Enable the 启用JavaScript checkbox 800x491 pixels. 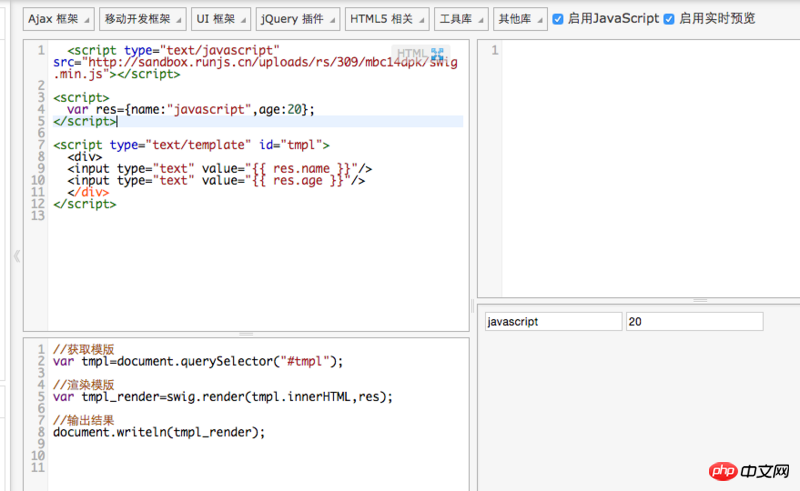click(558, 19)
